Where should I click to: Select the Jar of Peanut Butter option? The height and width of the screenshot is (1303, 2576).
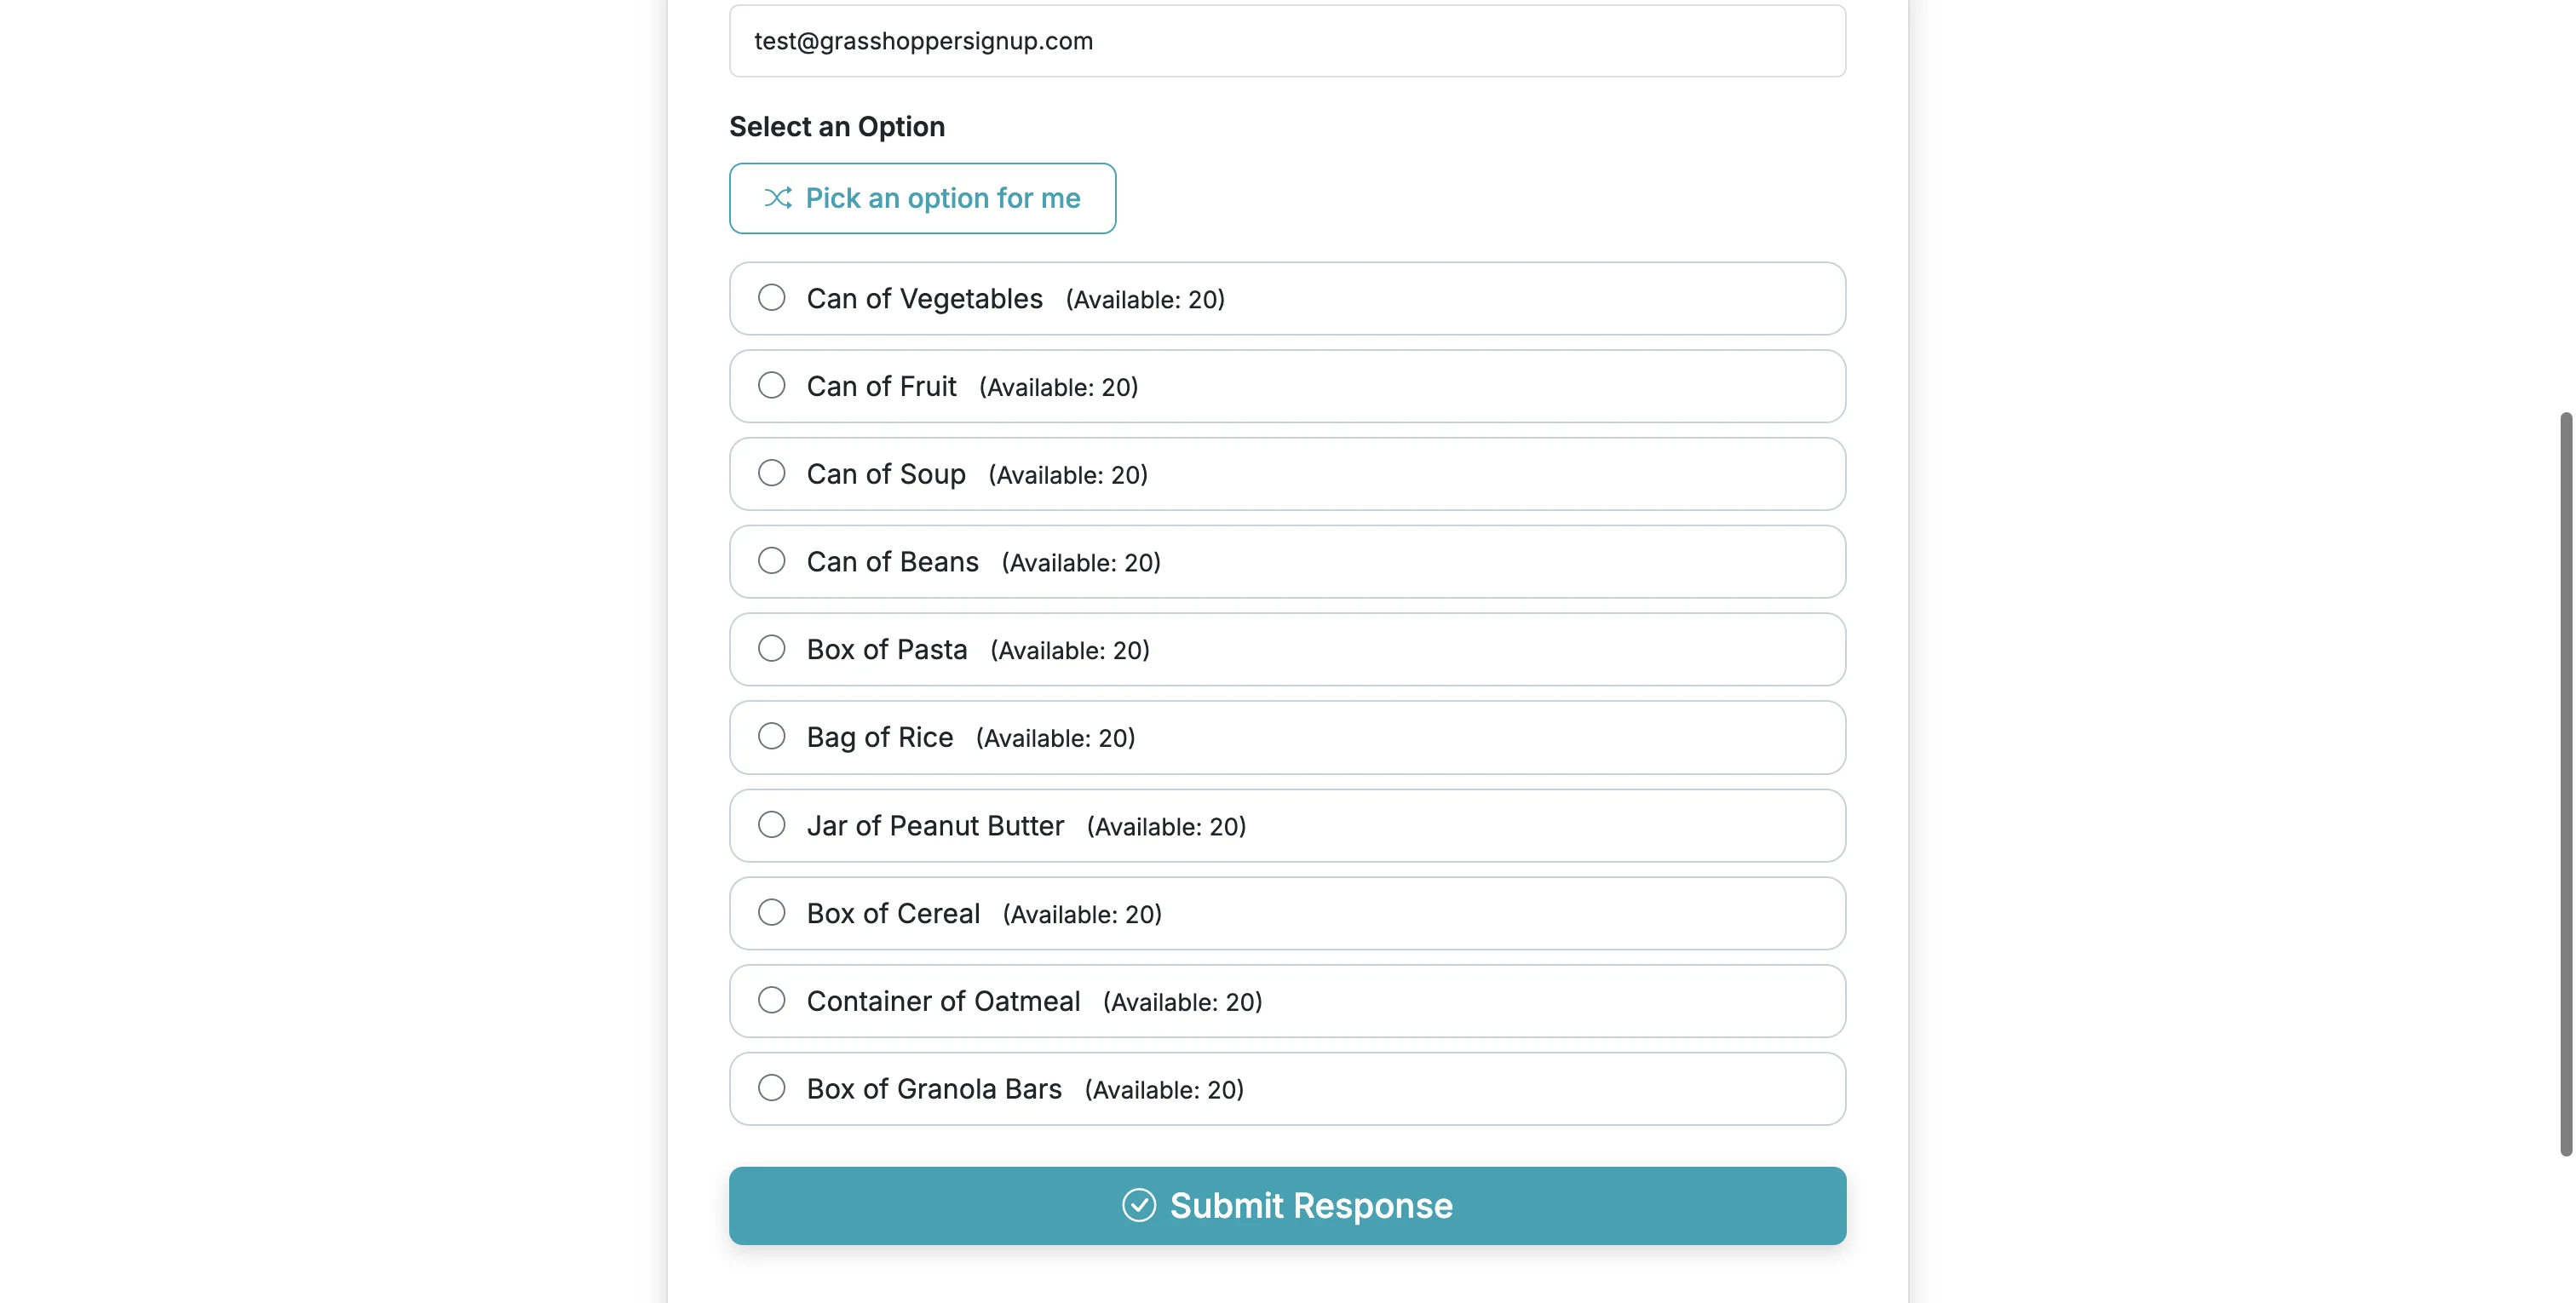771,824
